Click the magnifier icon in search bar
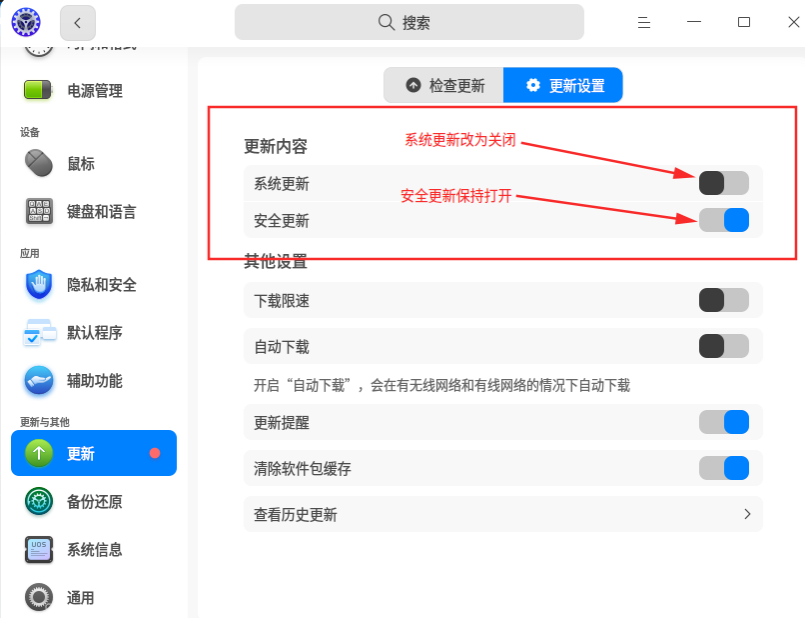Image resolution: width=805 pixels, height=618 pixels. coord(386,22)
